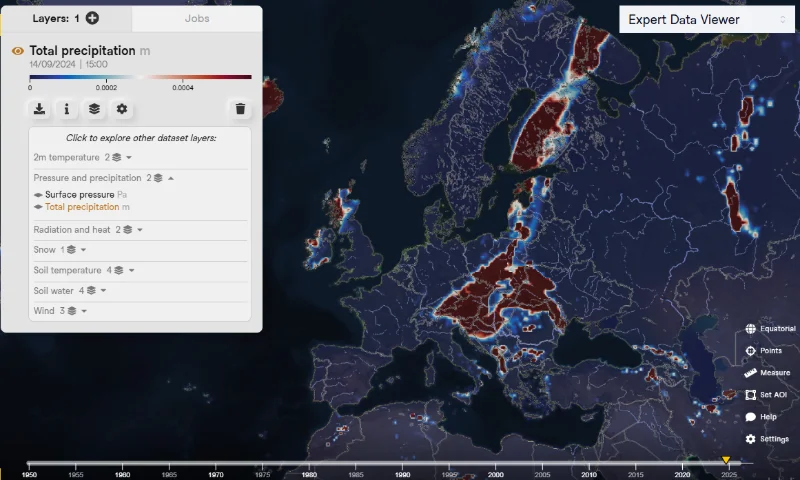
Task: Click 1970 on the timeline
Action: pos(216,474)
